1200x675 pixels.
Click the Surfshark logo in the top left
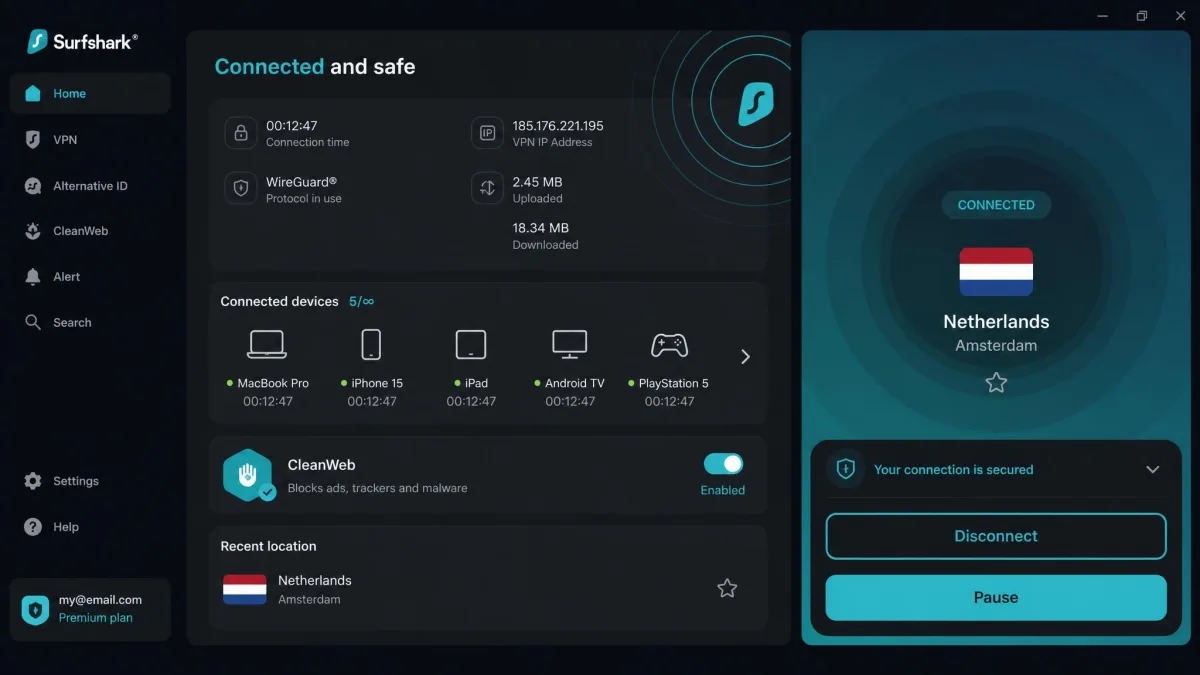[82, 41]
